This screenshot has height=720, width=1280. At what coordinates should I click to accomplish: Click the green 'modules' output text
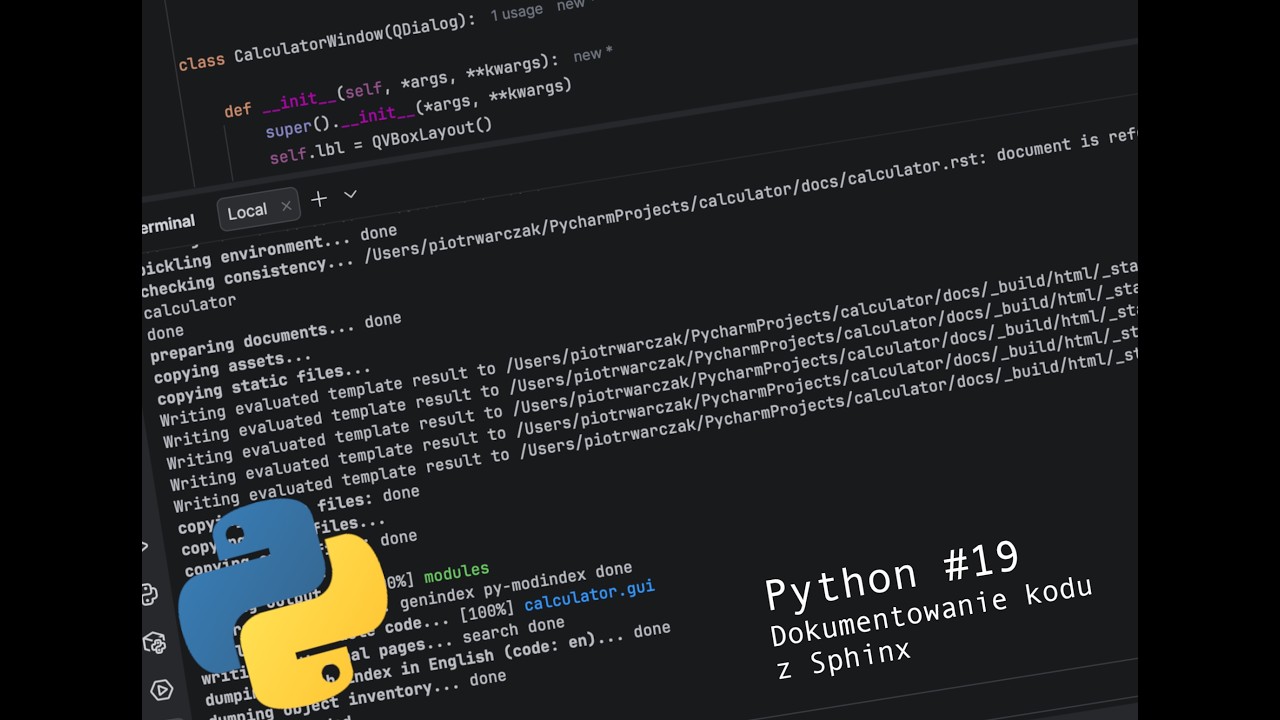[x=456, y=573]
